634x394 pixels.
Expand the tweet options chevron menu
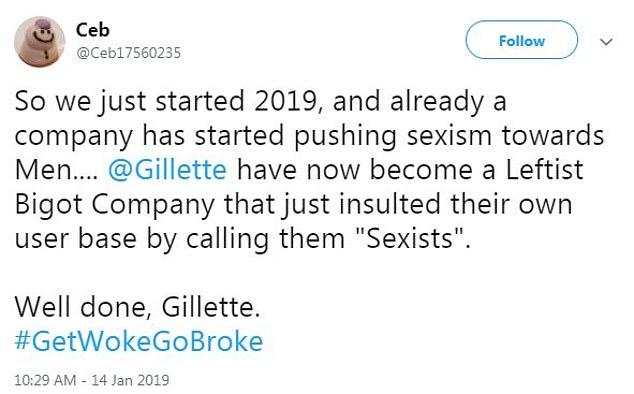[x=606, y=41]
